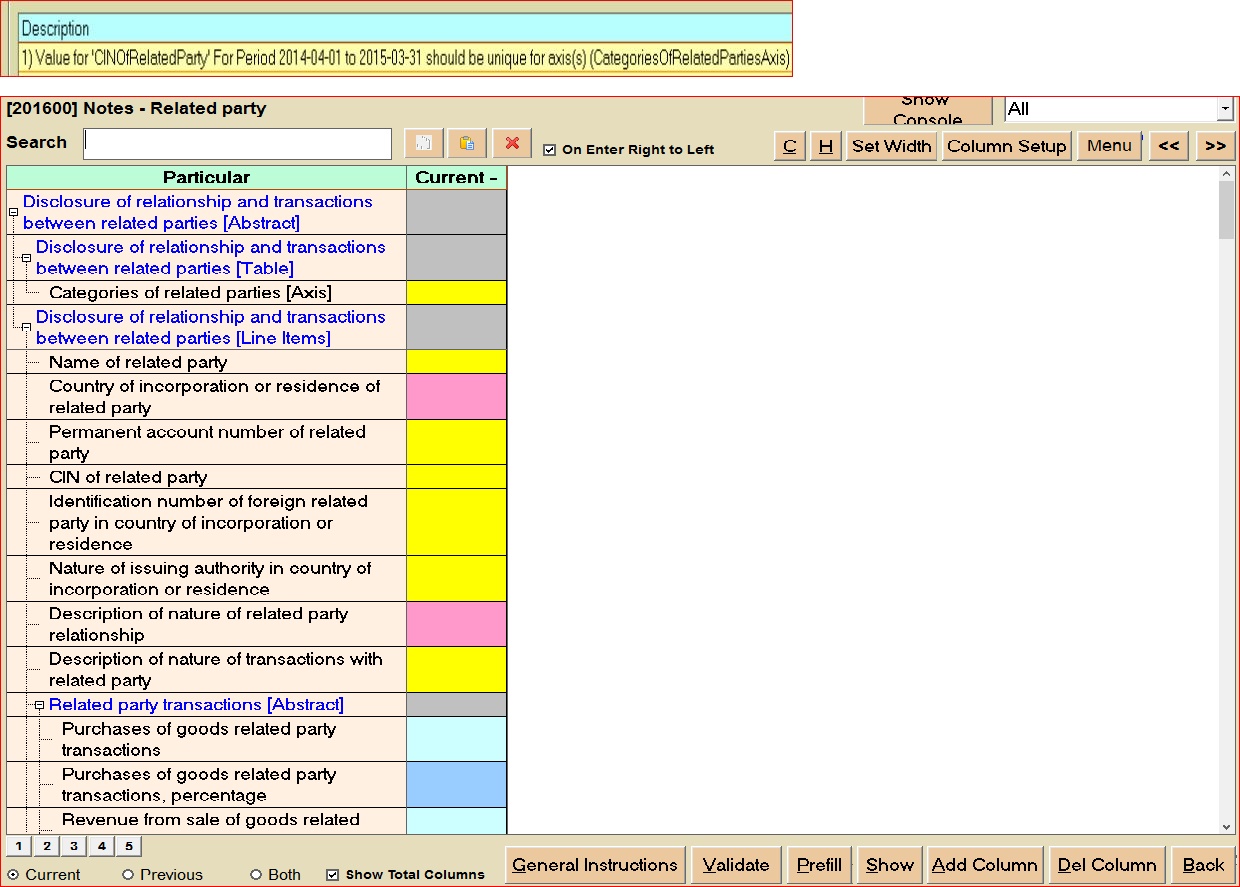This screenshot has width=1240, height=887.
Task: Go to previous columns with << button
Action: click(x=1168, y=146)
